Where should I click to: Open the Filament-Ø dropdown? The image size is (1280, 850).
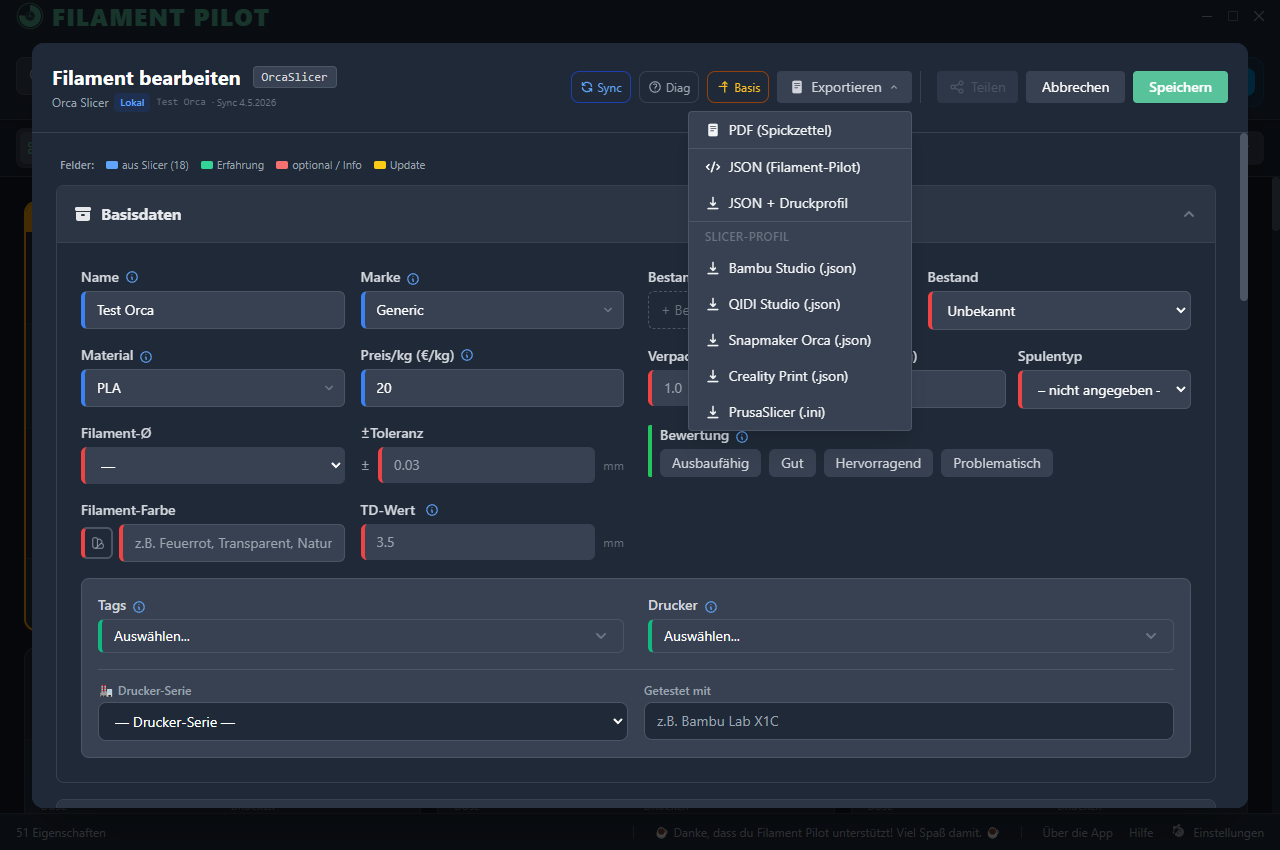pos(213,466)
